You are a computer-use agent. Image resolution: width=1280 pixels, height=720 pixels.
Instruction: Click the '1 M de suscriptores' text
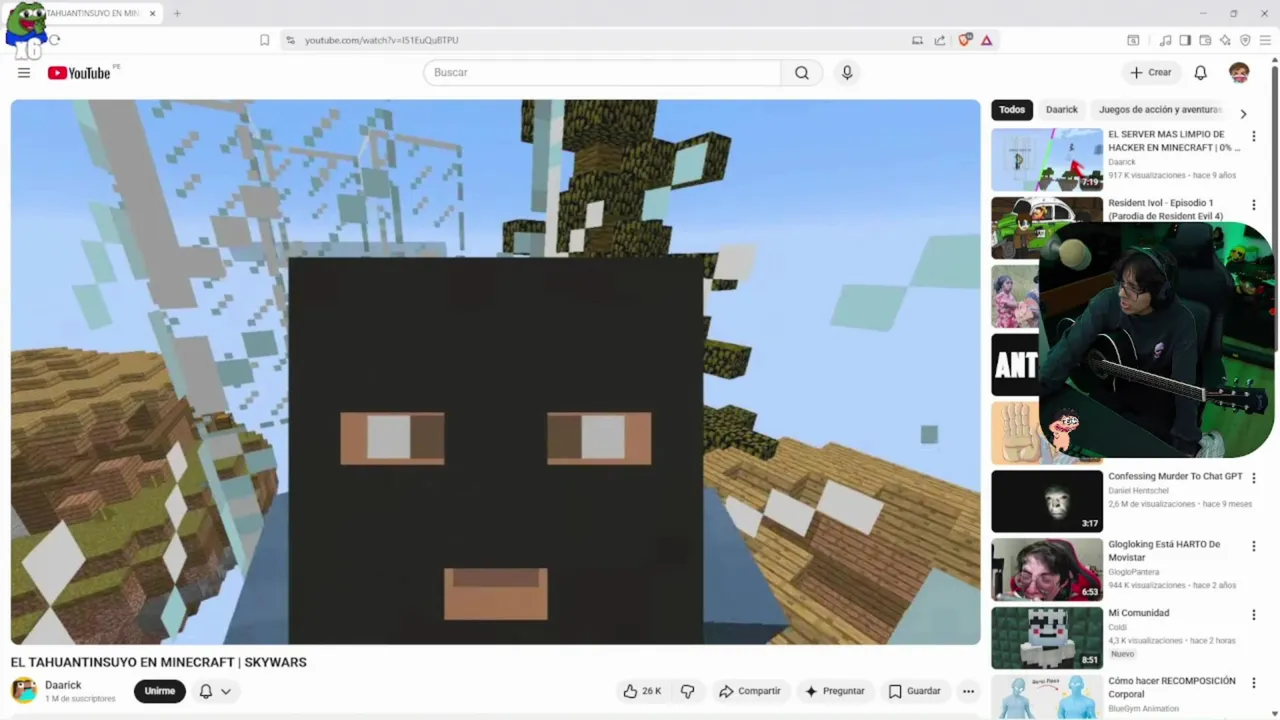point(80,699)
